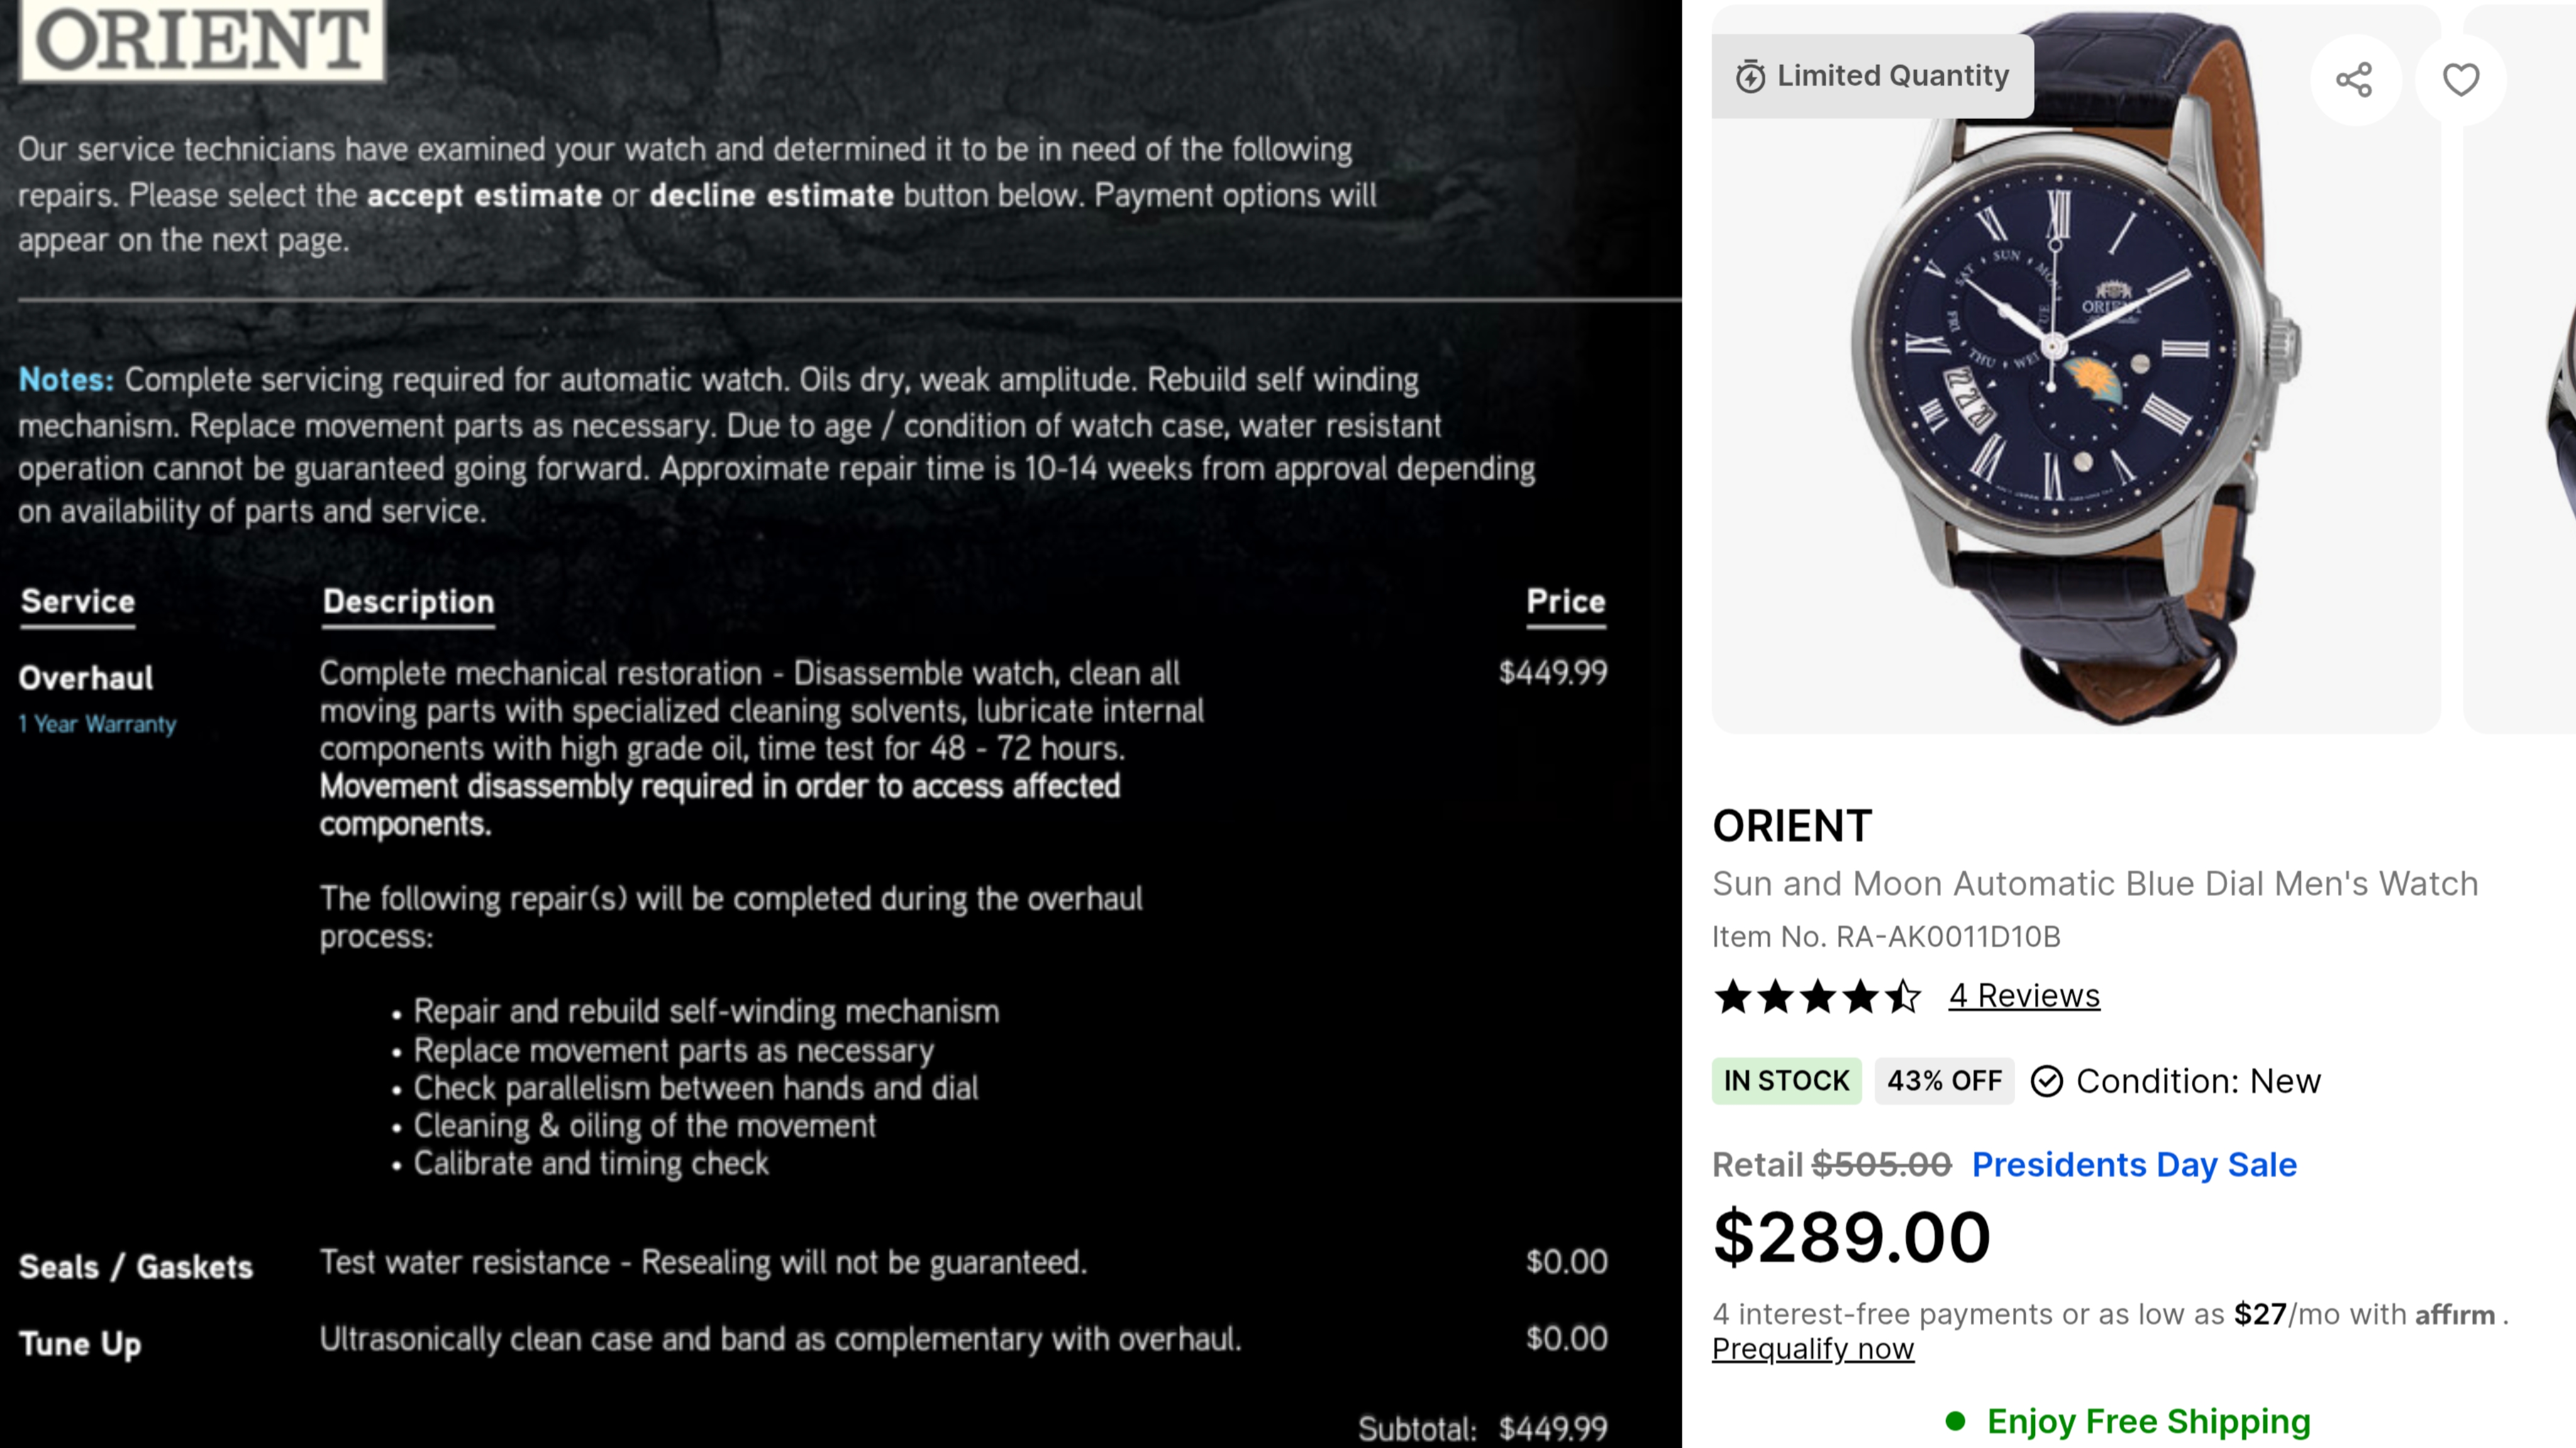
Task: Click the Limited Quantity timer icon
Action: coord(1750,77)
